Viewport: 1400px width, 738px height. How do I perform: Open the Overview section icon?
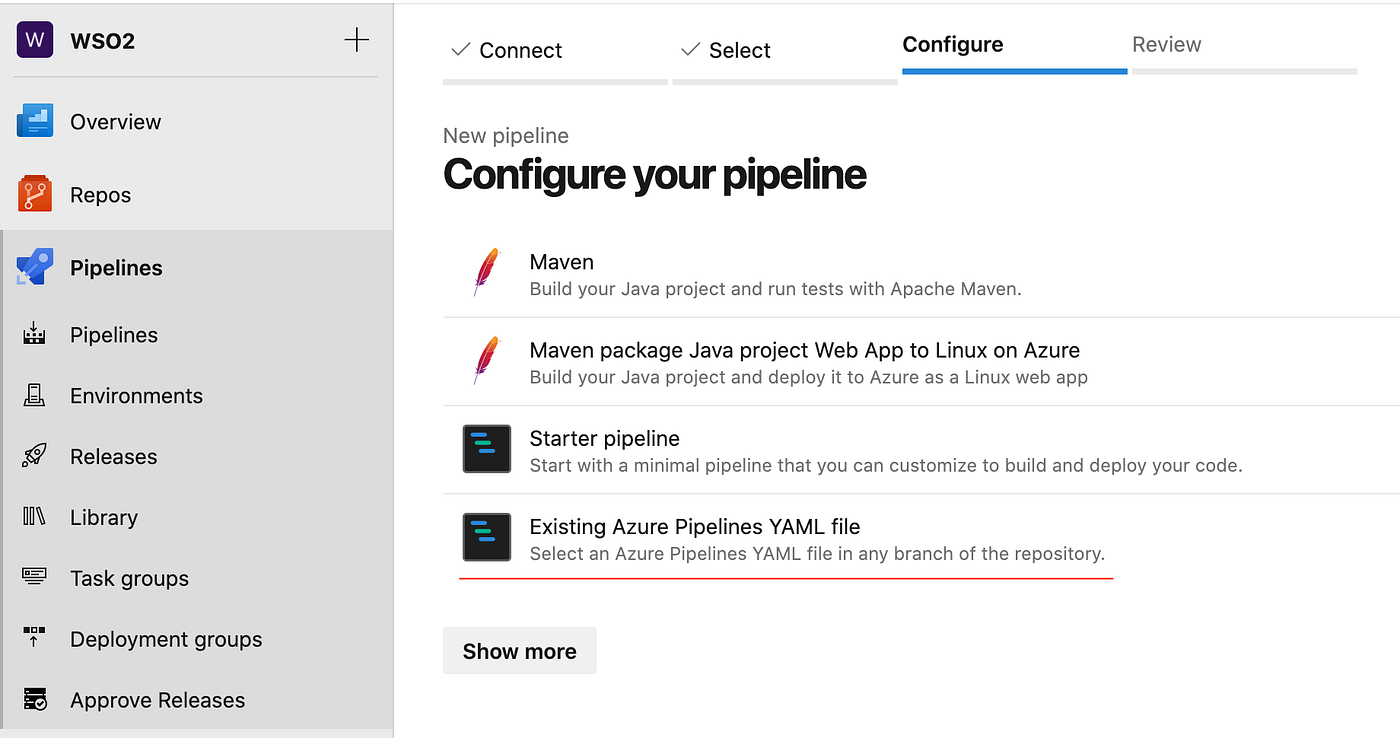tap(35, 122)
